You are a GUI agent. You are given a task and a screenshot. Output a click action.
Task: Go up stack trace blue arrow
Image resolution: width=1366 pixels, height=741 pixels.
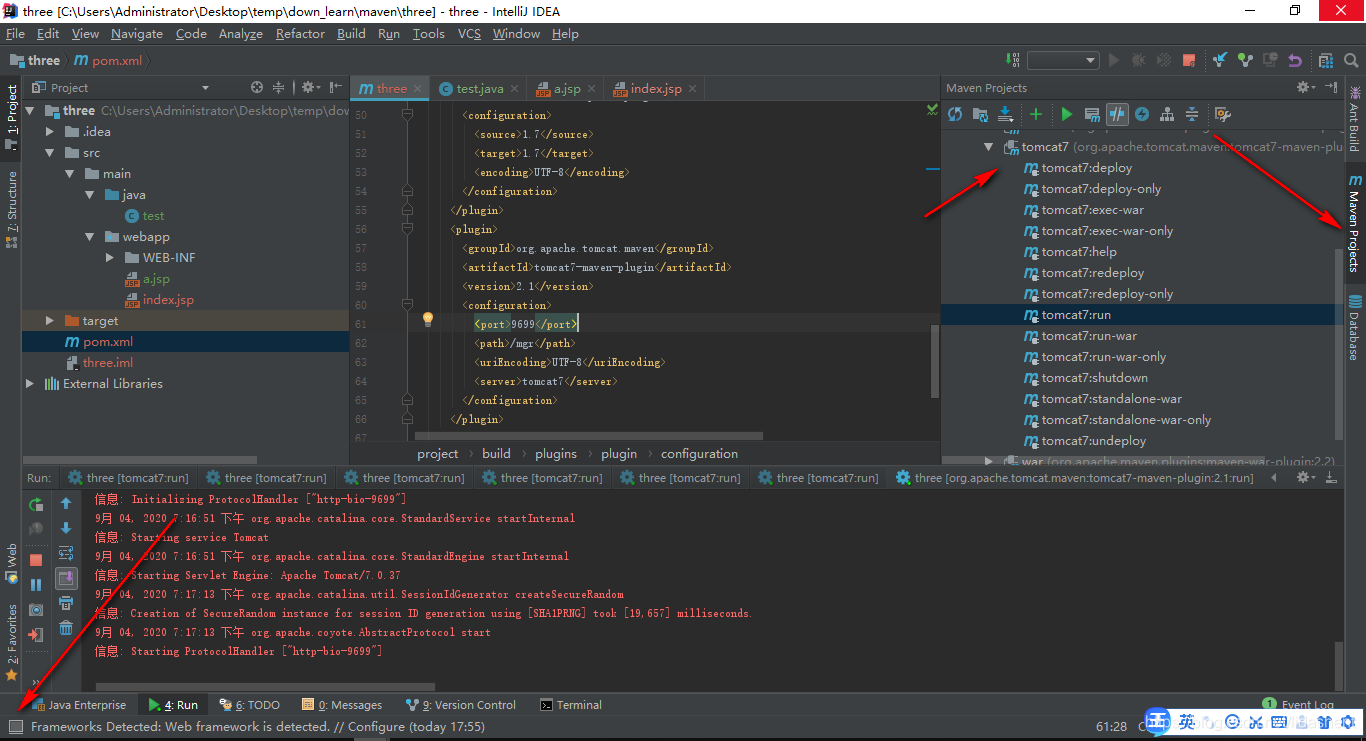point(66,503)
